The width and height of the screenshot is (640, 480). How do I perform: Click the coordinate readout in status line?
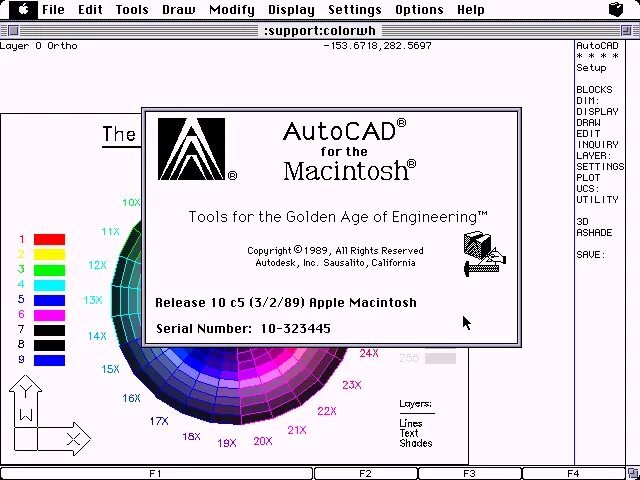coord(377,46)
